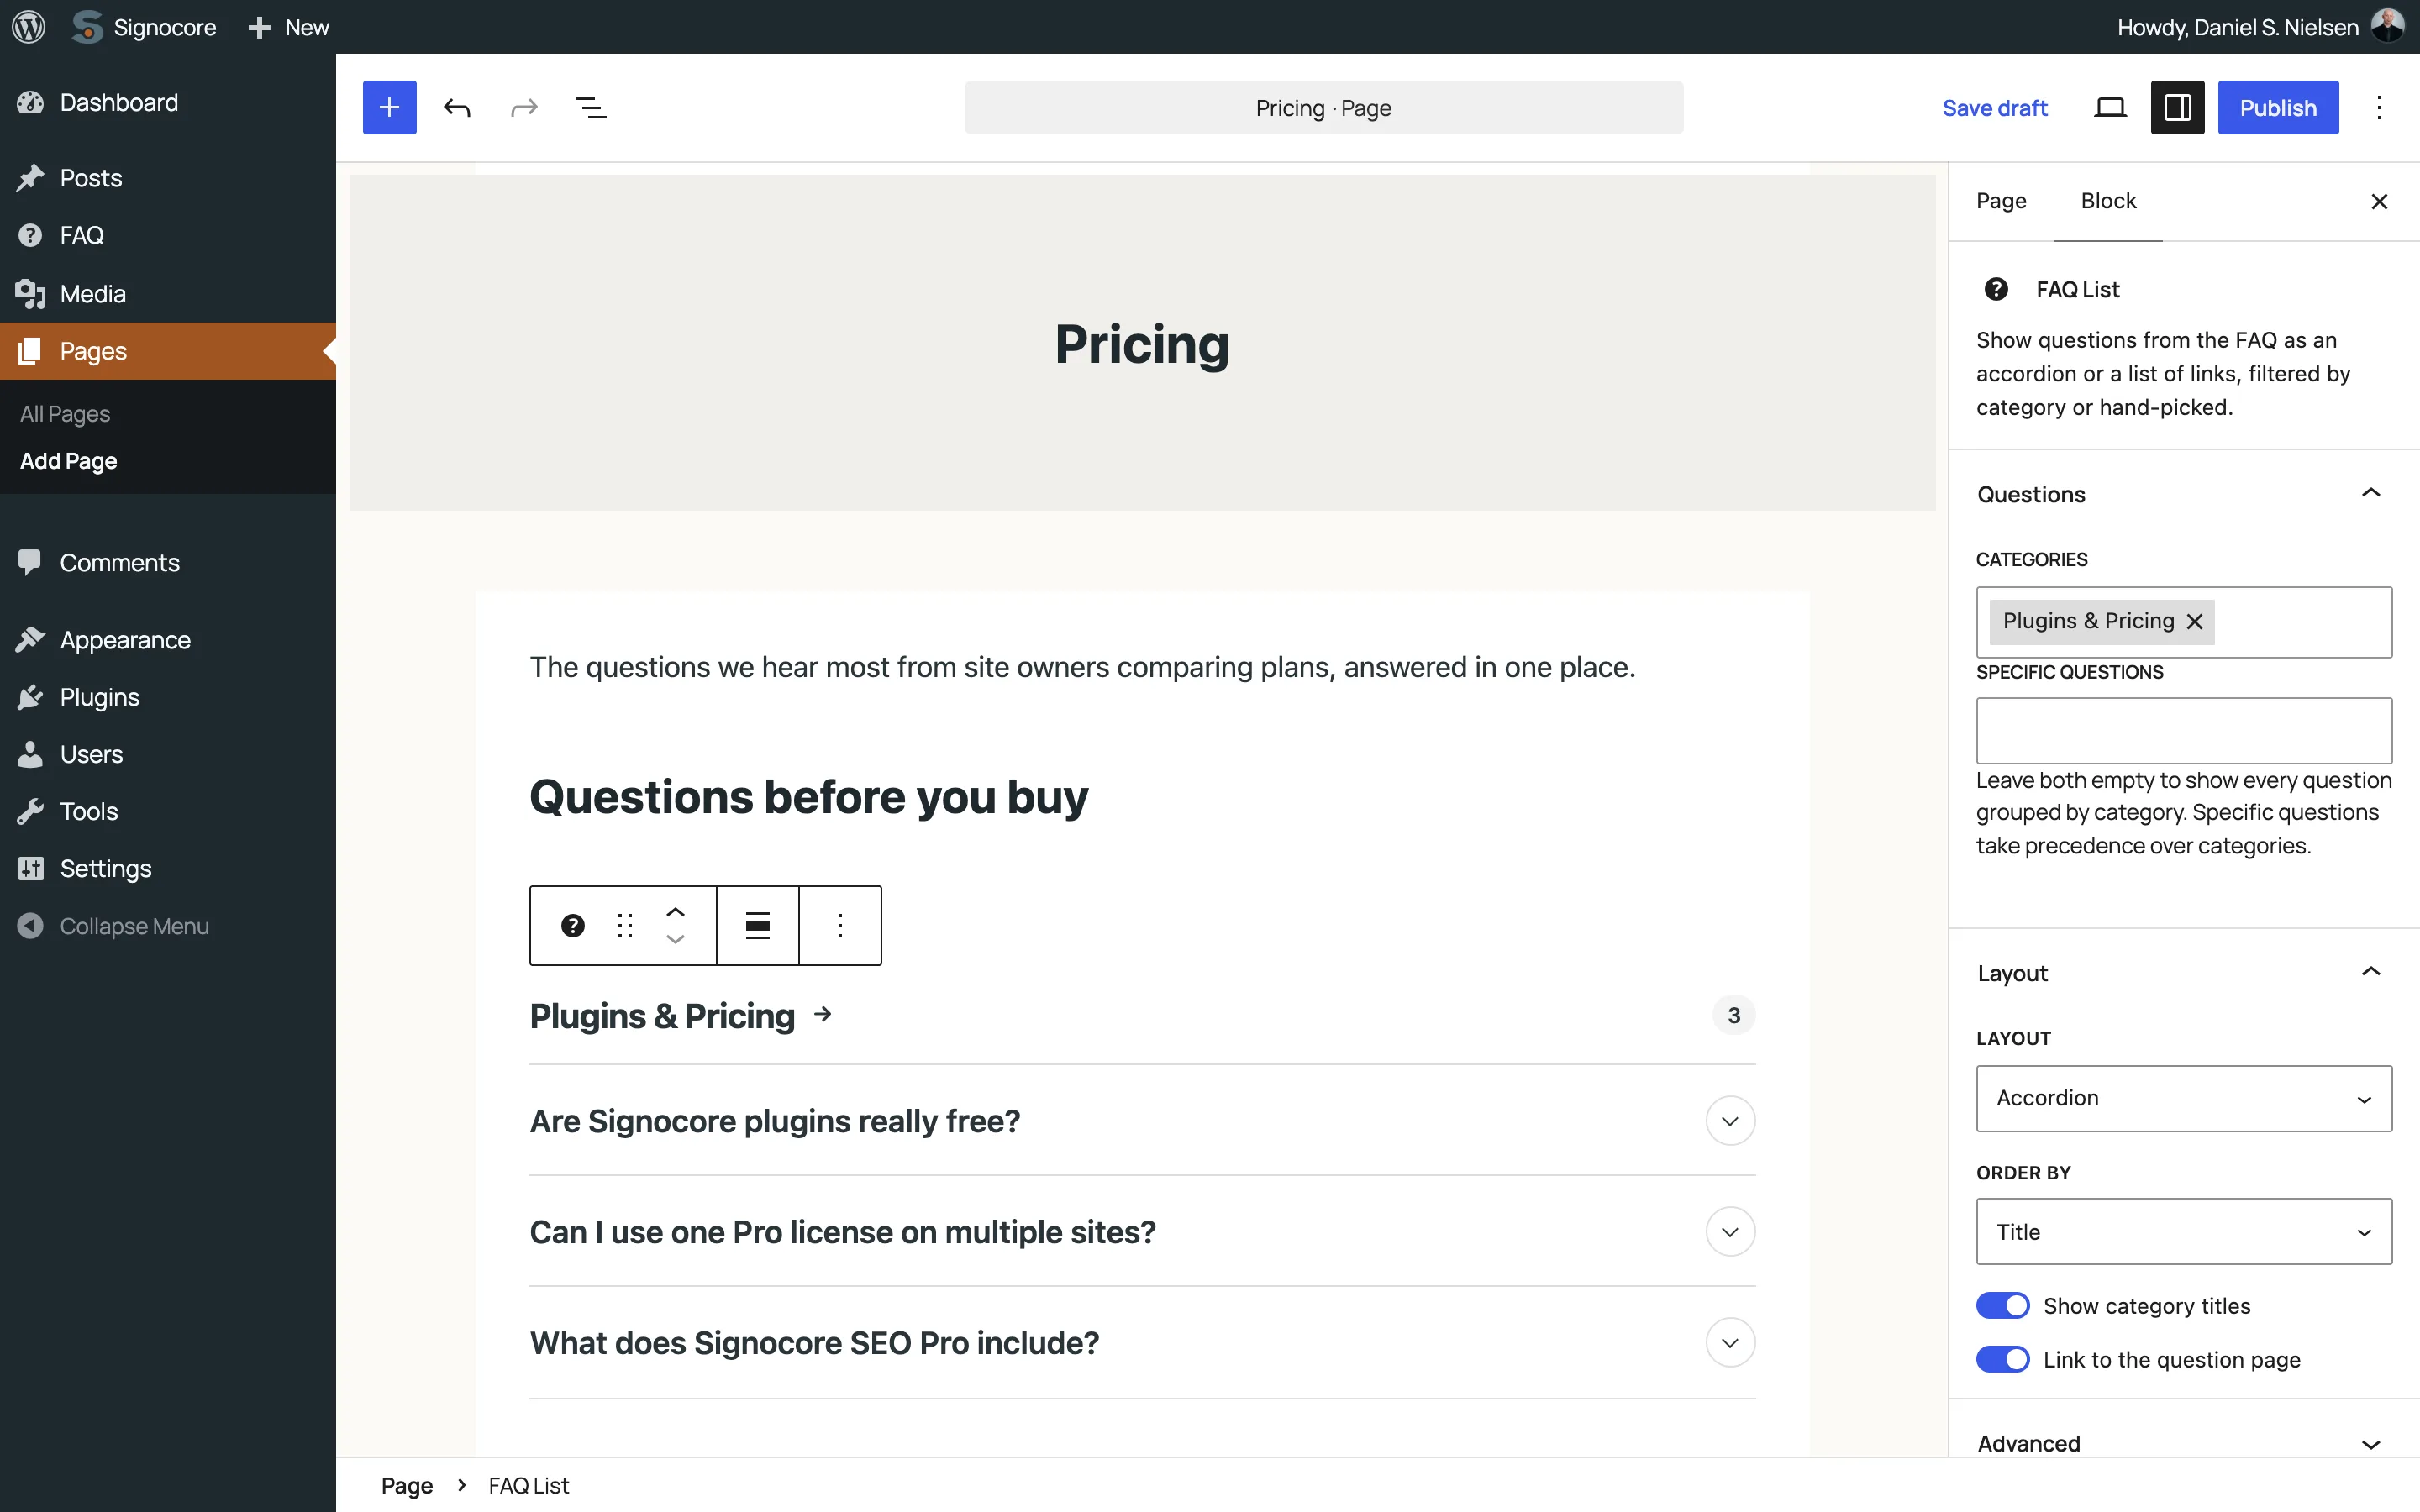Open Posts in the sidebar
Image resolution: width=2420 pixels, height=1512 pixels.
pos(168,178)
